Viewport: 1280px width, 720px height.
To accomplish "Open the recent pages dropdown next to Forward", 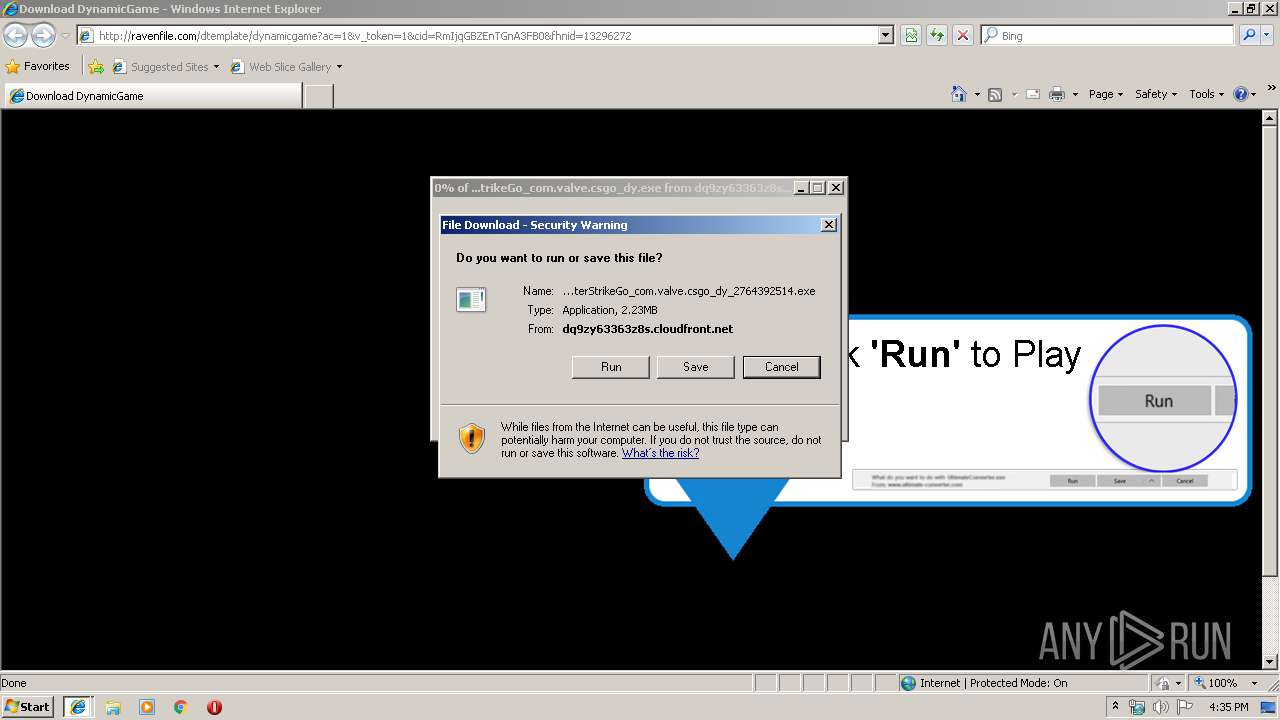I will click(x=65, y=36).
